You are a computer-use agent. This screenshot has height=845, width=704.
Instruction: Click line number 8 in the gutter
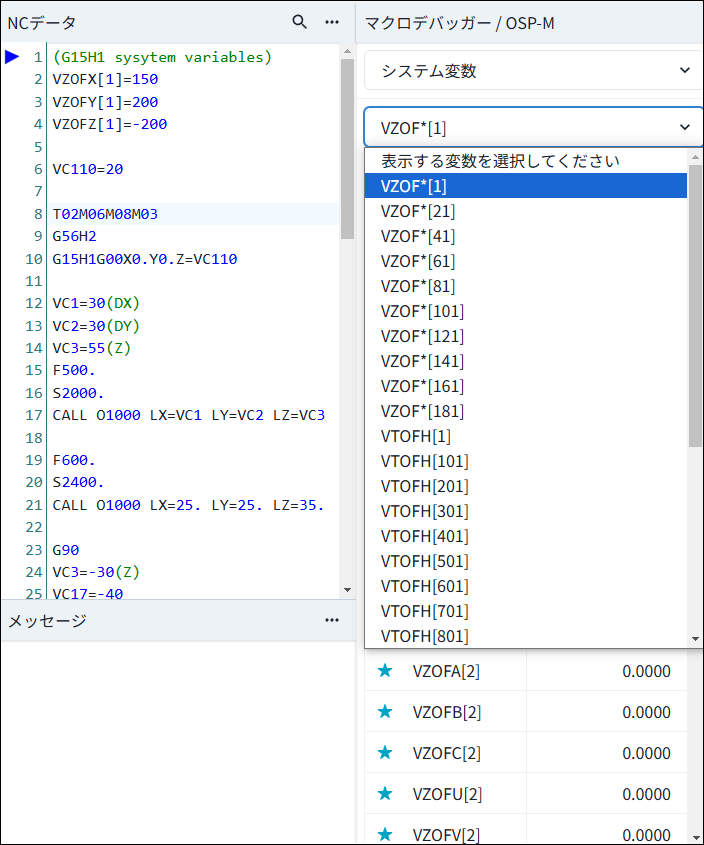click(x=38, y=214)
